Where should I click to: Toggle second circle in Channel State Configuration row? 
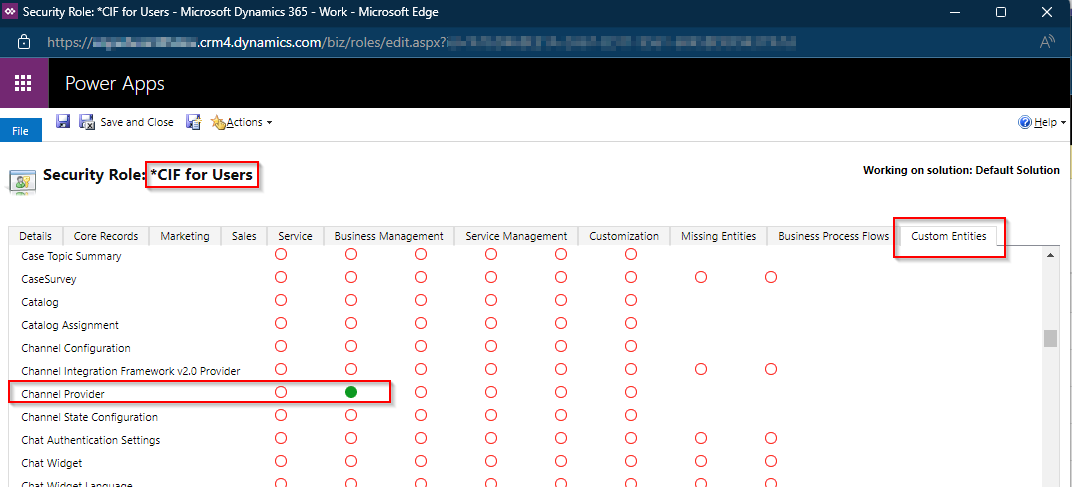click(x=351, y=414)
